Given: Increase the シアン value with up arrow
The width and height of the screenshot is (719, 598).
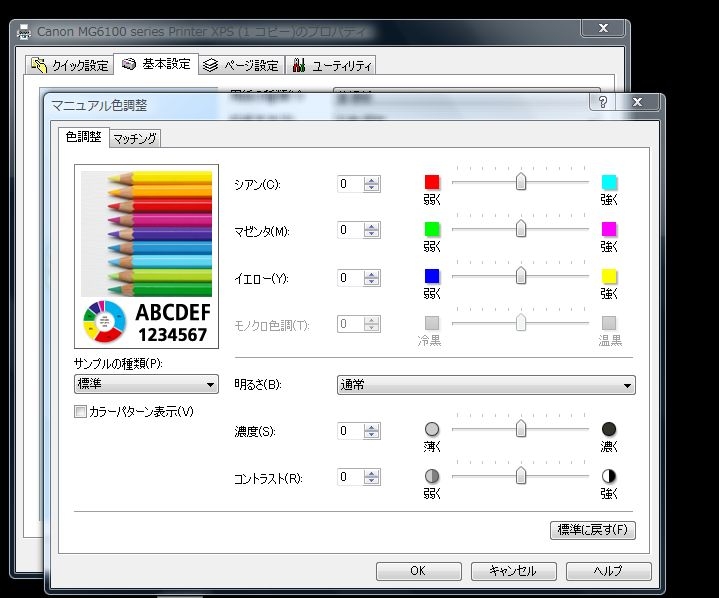Looking at the screenshot, I should point(371,180).
